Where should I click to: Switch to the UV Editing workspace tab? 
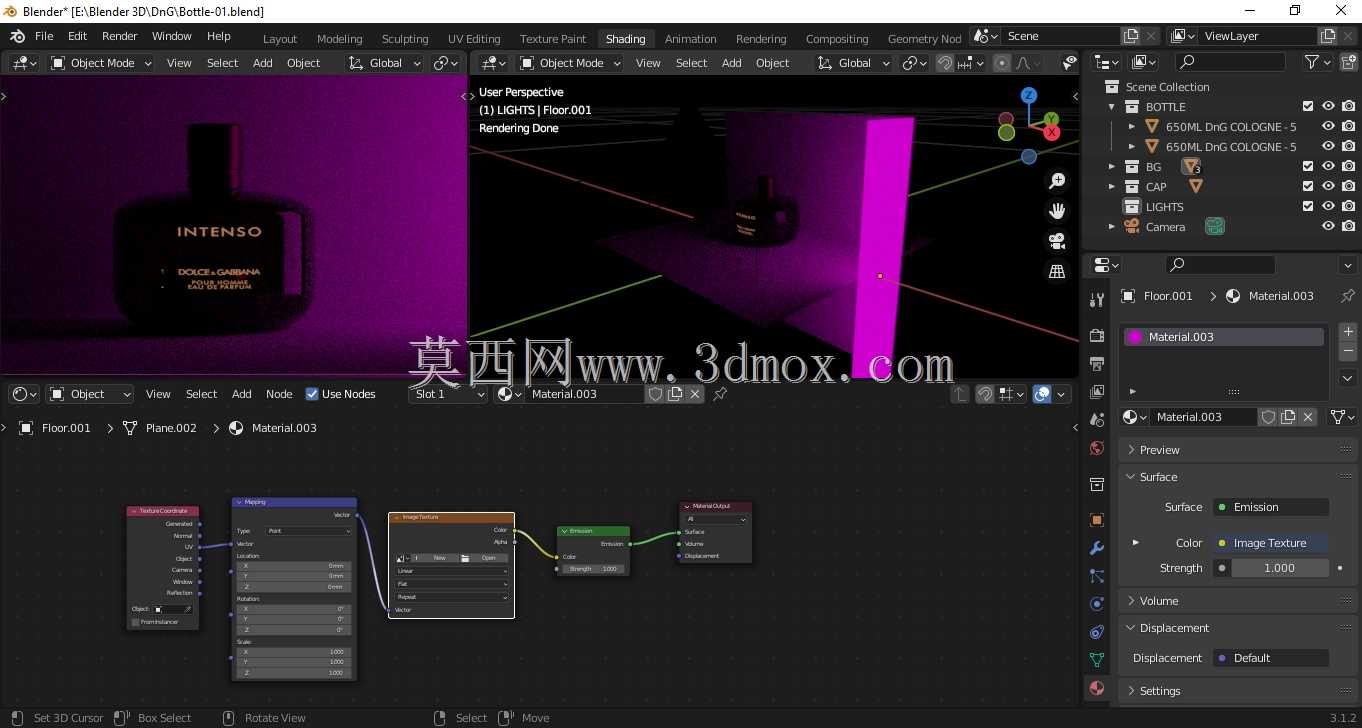474,39
